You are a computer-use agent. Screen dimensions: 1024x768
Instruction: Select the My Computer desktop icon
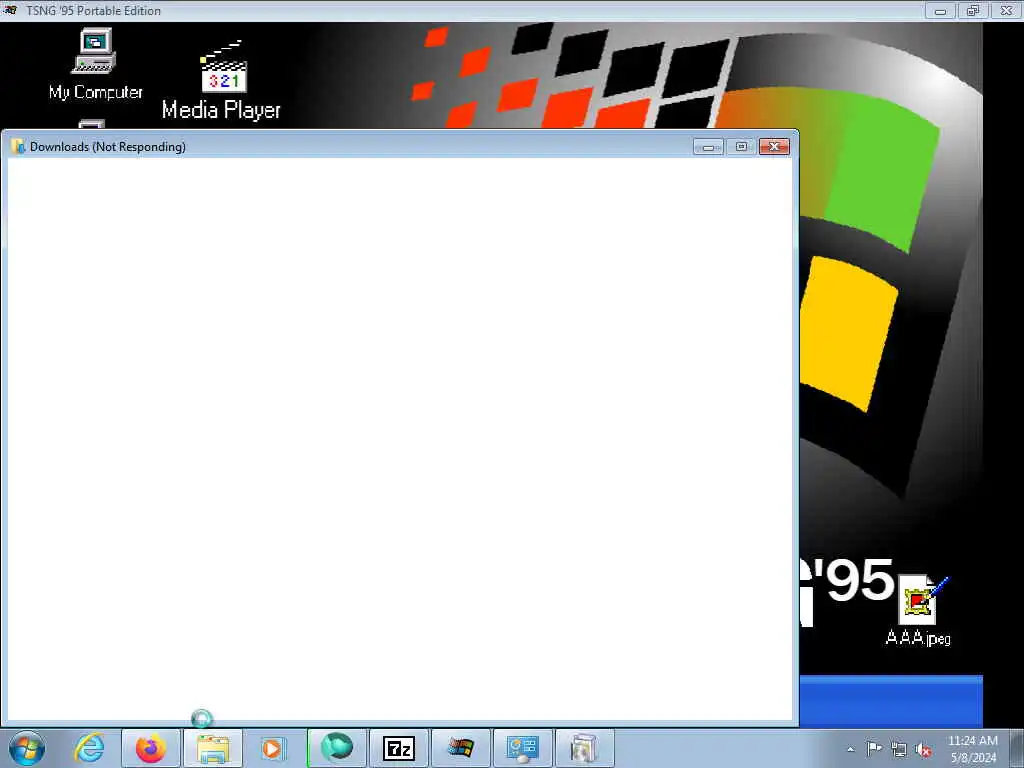click(x=95, y=64)
